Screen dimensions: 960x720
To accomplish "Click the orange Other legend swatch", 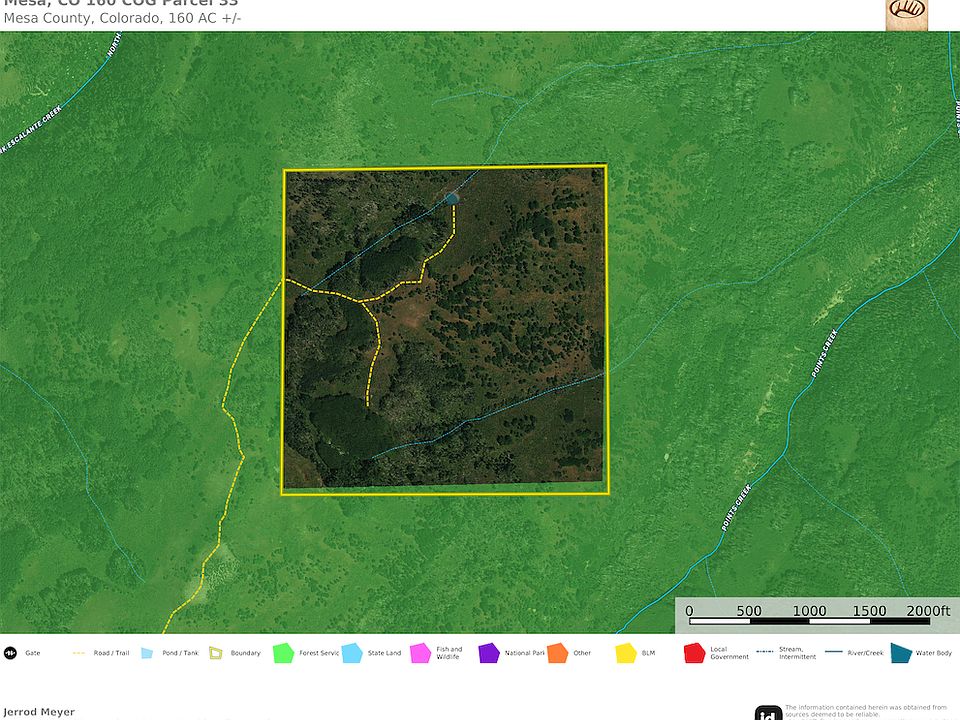I will pos(557,653).
